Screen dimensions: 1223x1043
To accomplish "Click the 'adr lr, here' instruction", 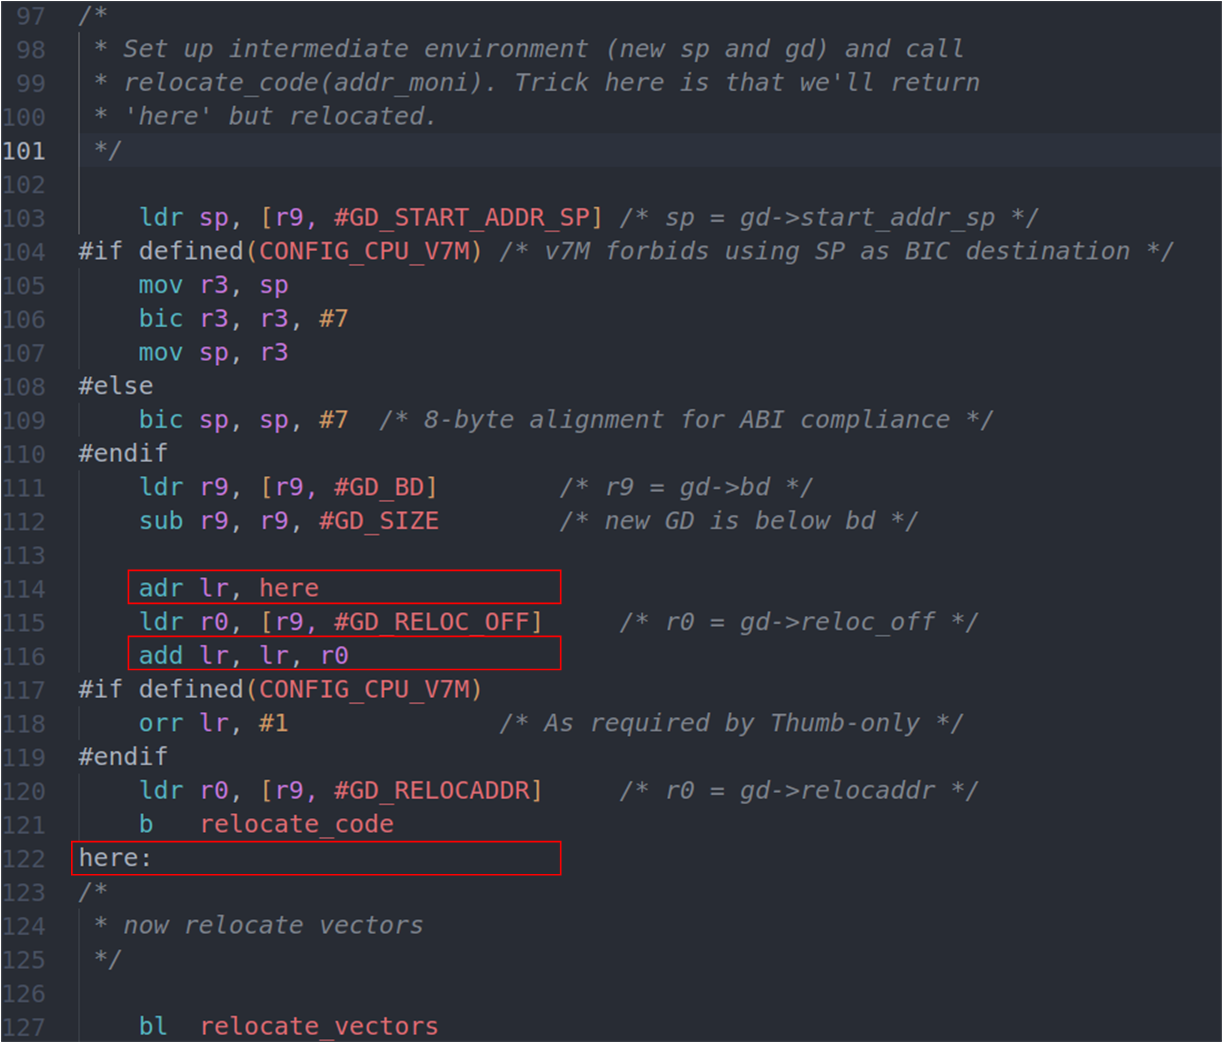I will (x=228, y=588).
